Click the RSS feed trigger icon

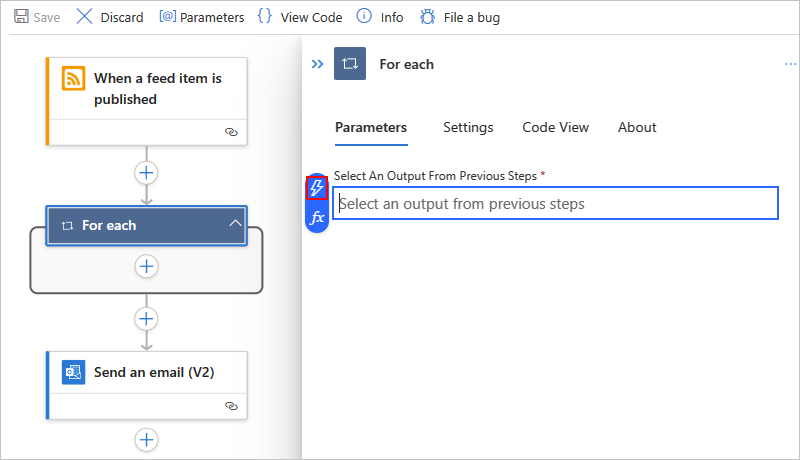click(73, 78)
